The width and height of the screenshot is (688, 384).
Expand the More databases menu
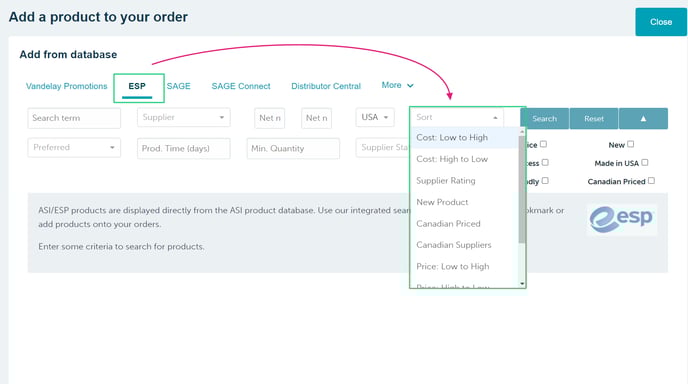(397, 85)
